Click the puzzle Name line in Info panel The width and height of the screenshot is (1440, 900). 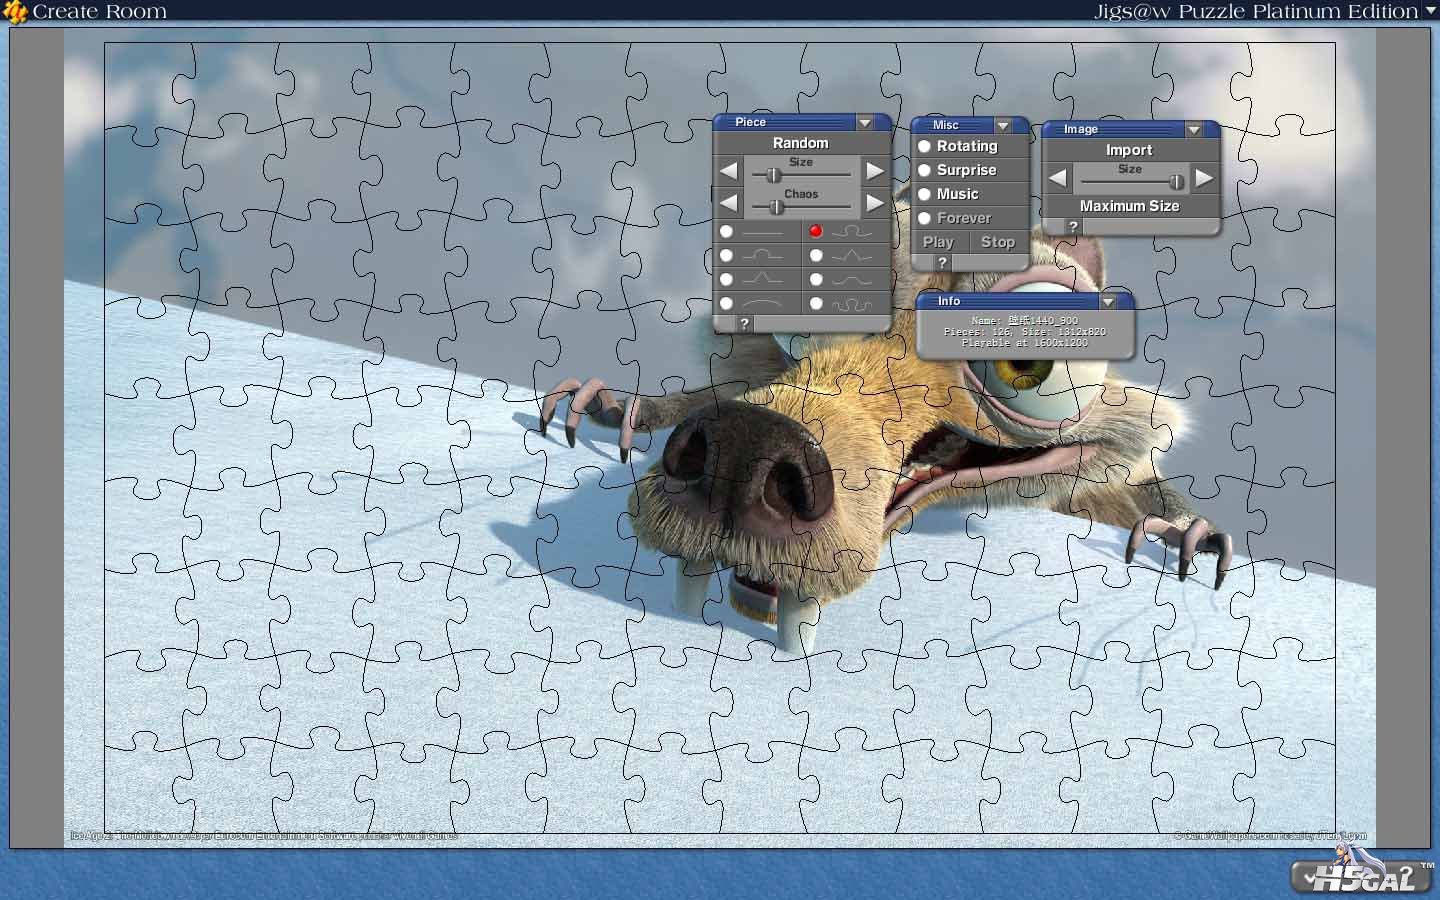click(x=1025, y=321)
